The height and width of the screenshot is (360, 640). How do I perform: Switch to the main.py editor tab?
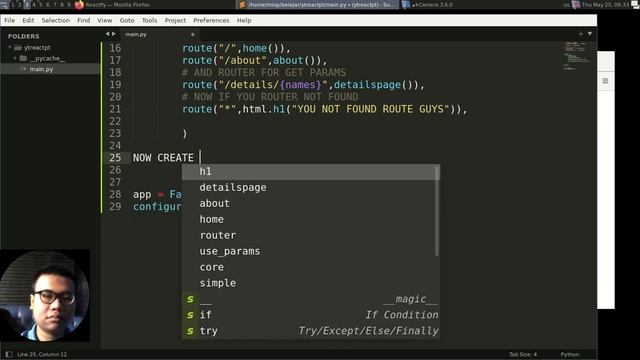click(159, 34)
